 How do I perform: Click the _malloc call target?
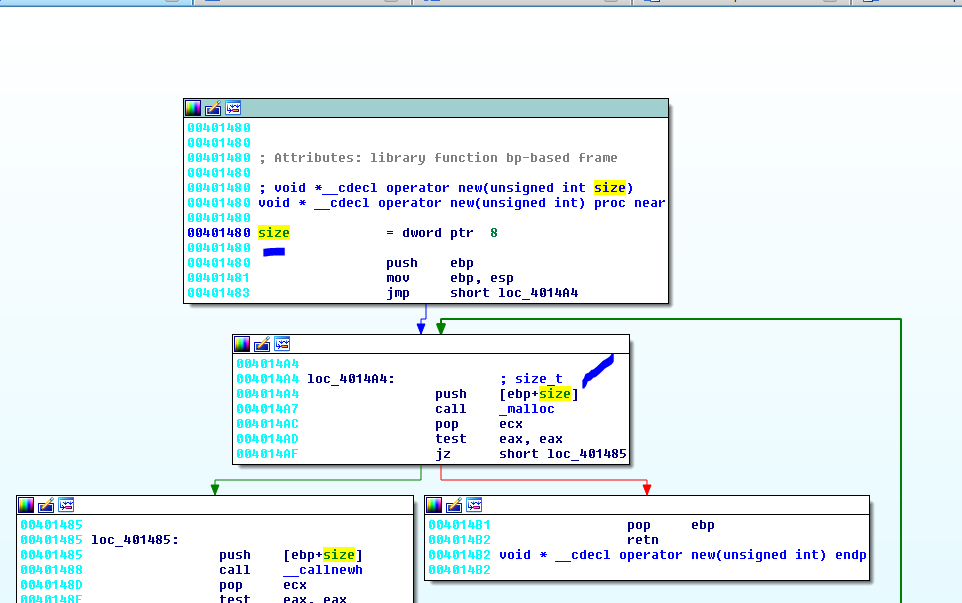coord(526,409)
